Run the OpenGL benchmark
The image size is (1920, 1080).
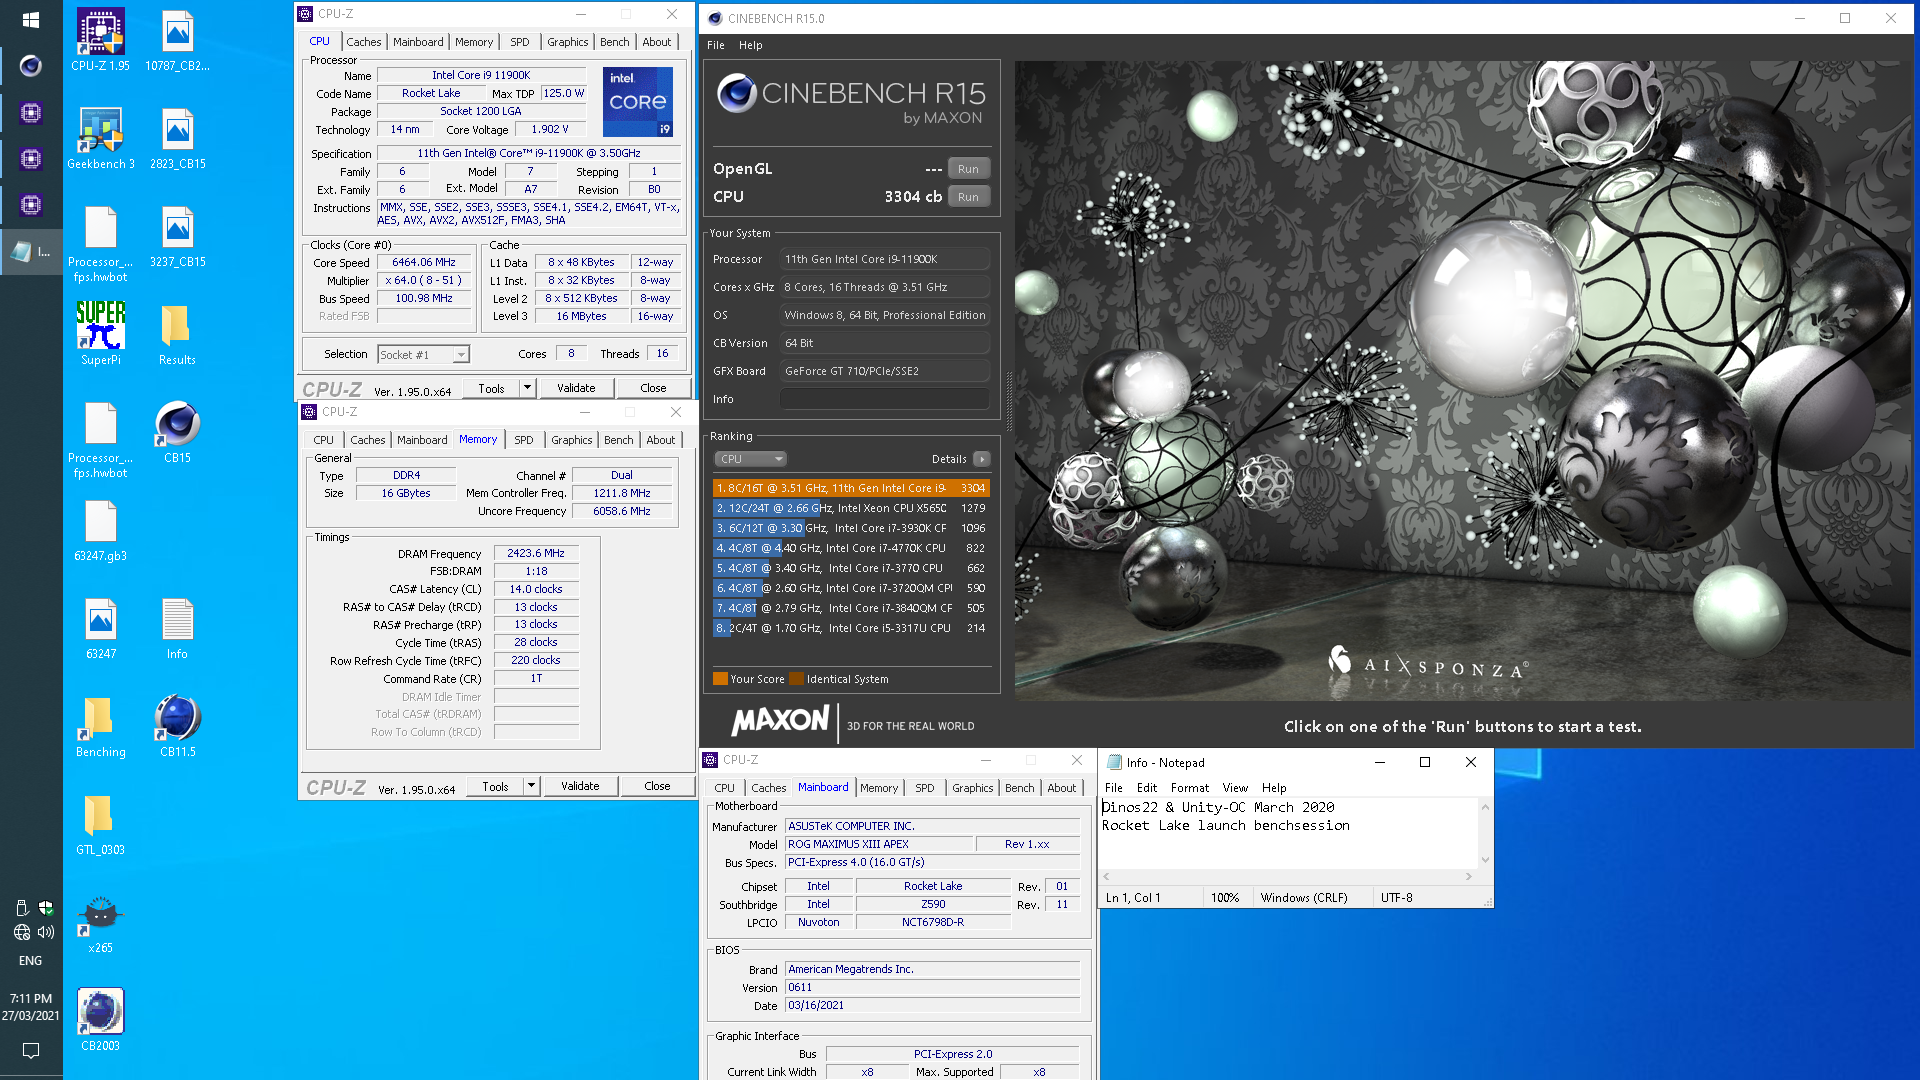[x=968, y=169]
